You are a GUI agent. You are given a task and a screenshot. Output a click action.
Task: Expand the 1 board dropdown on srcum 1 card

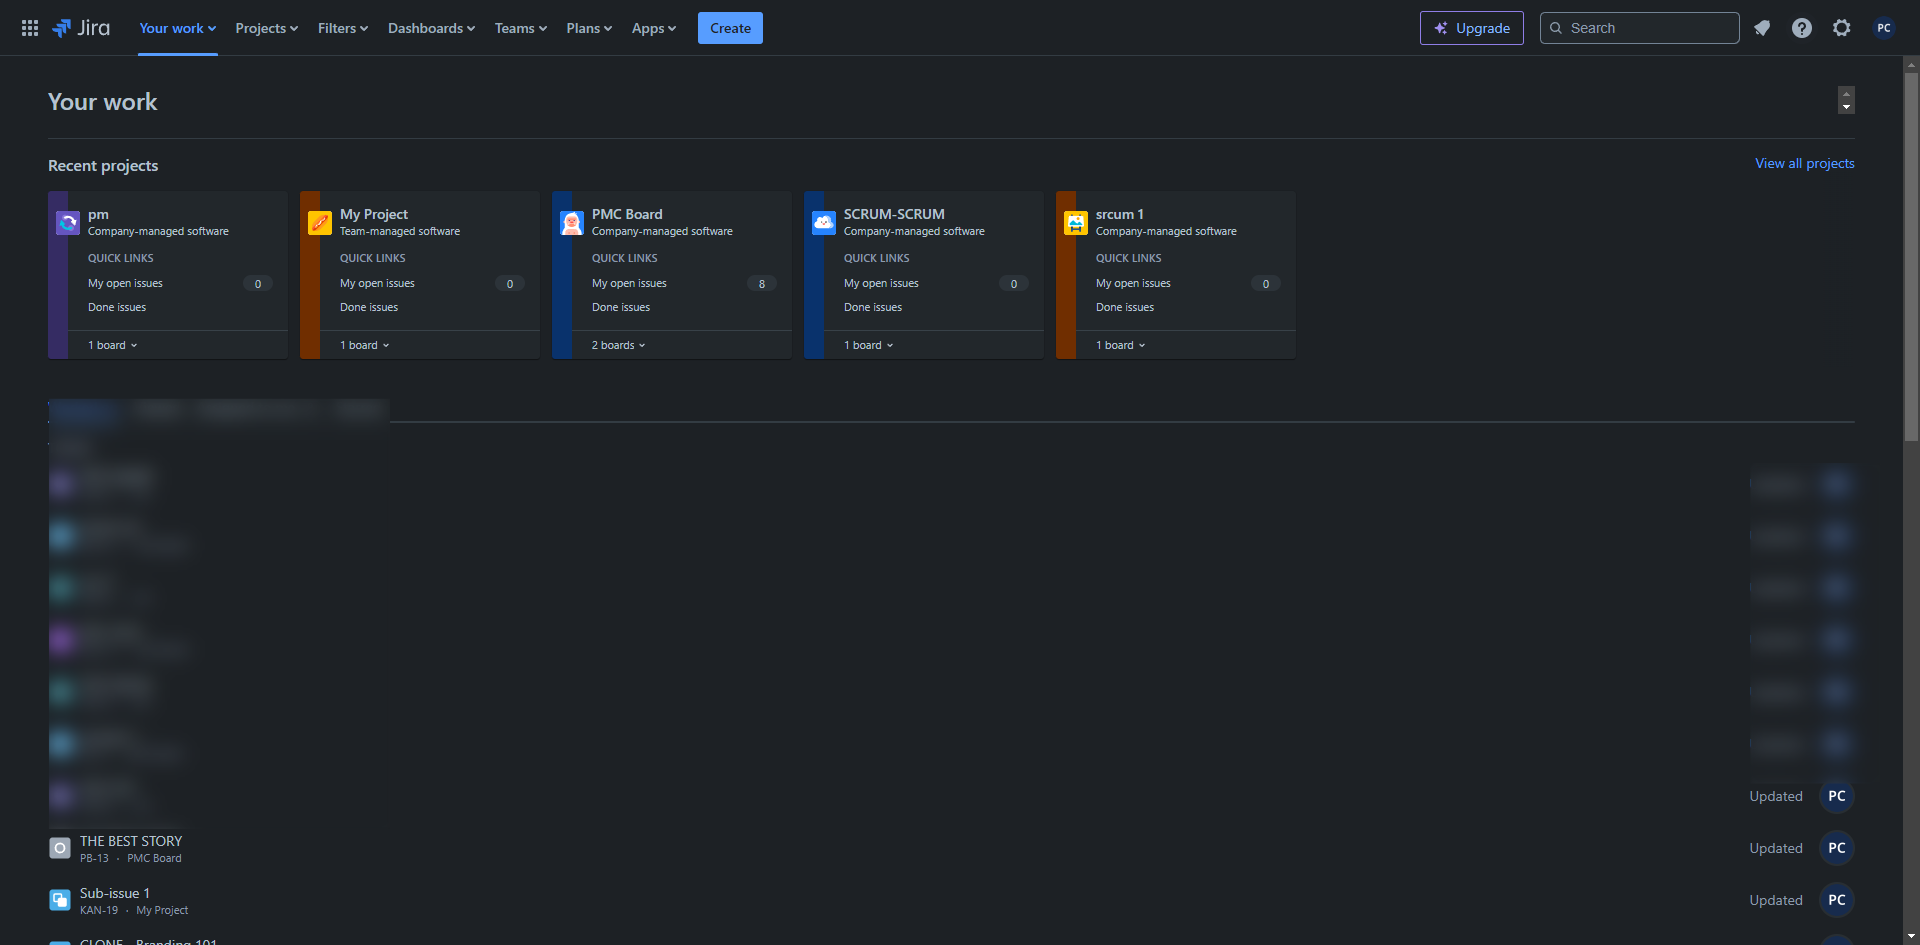(x=1121, y=345)
